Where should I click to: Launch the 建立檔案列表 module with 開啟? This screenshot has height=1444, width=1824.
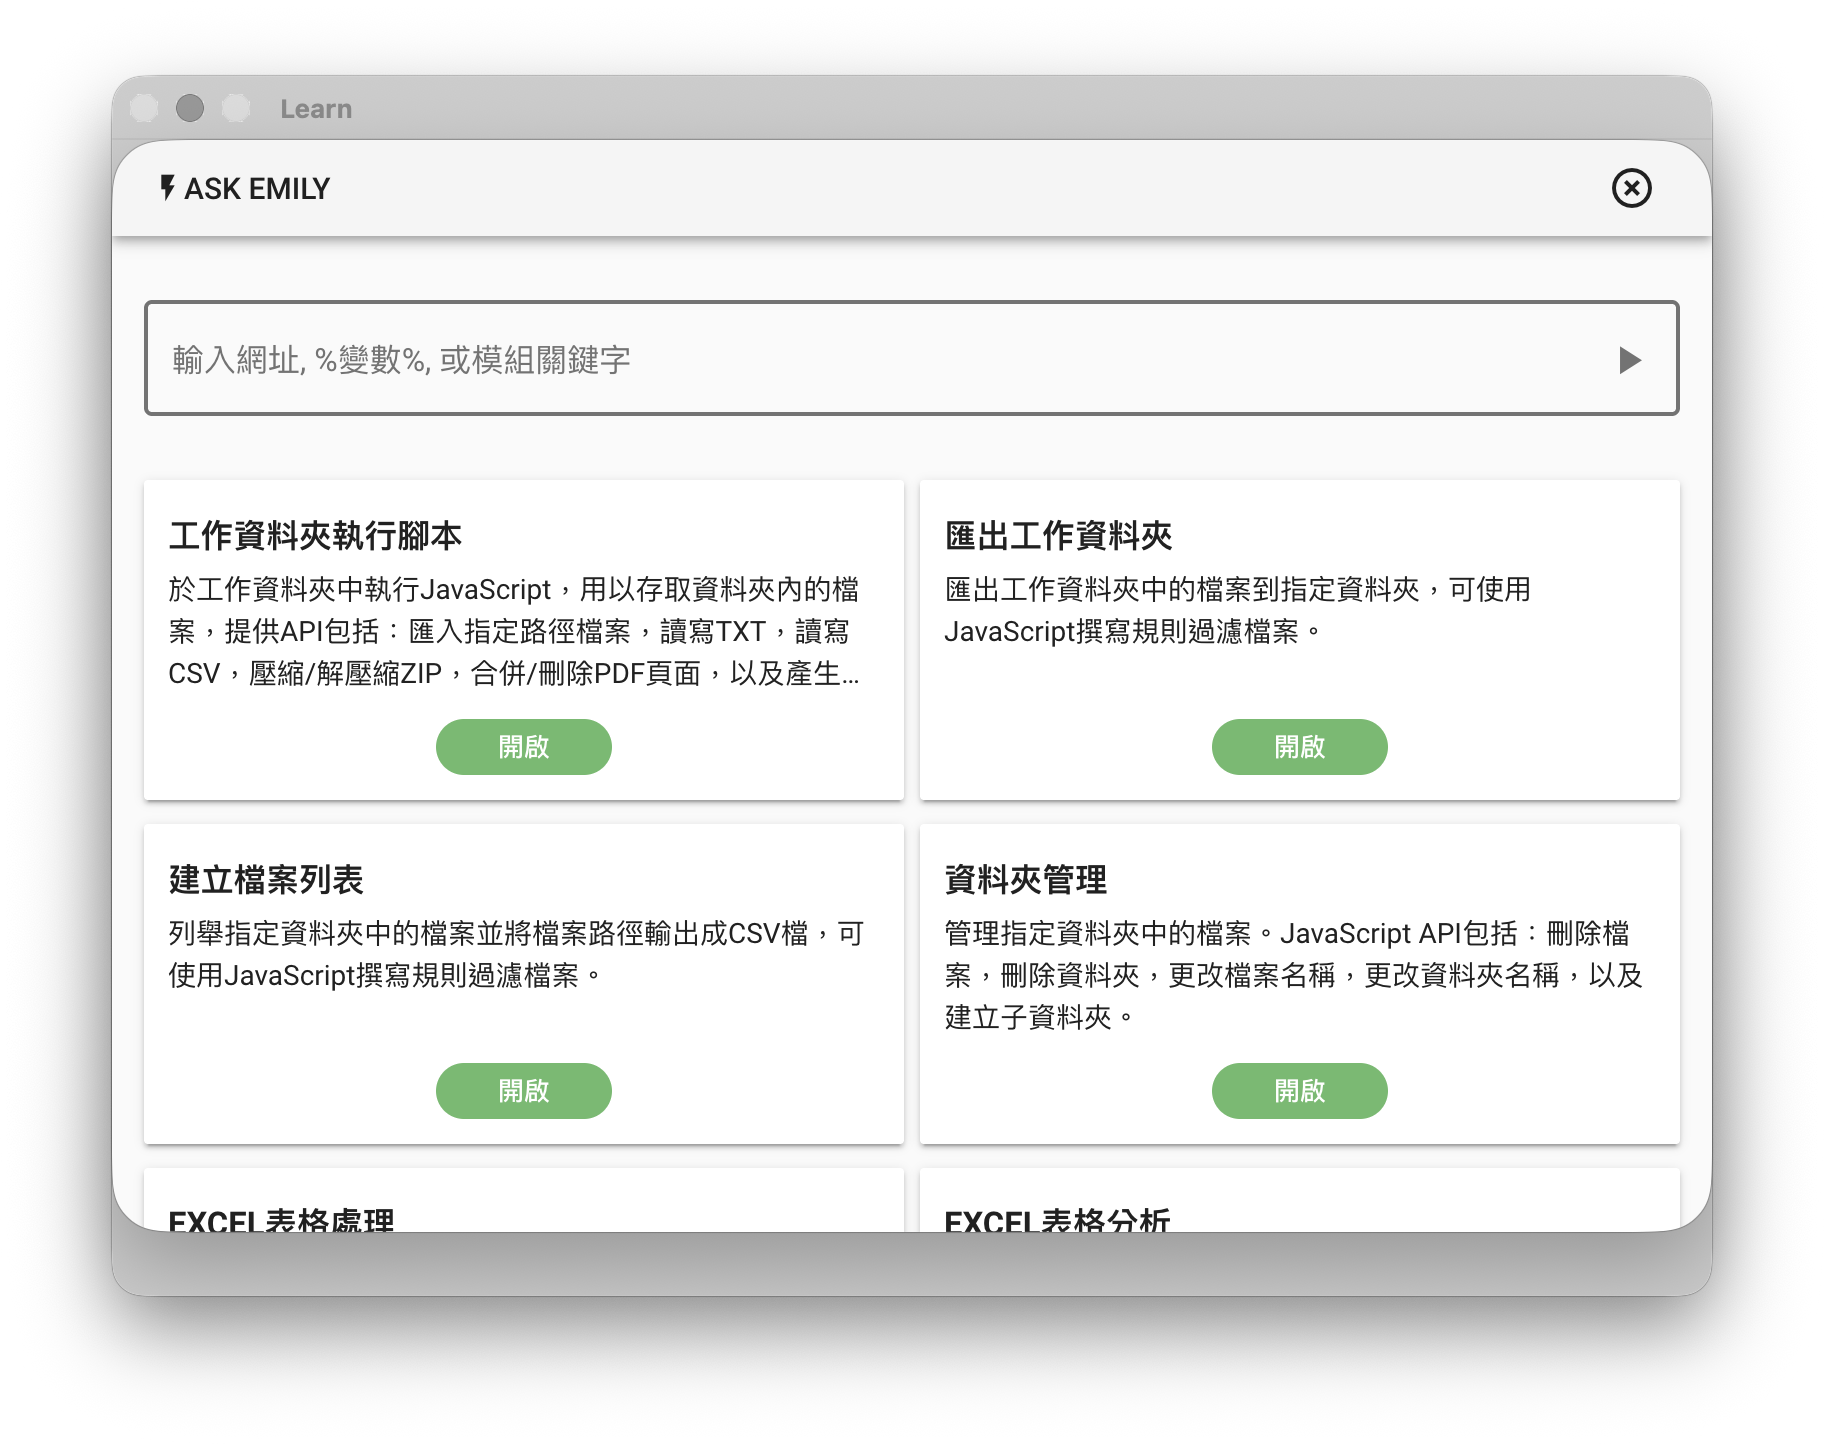pyautogui.click(x=523, y=1091)
